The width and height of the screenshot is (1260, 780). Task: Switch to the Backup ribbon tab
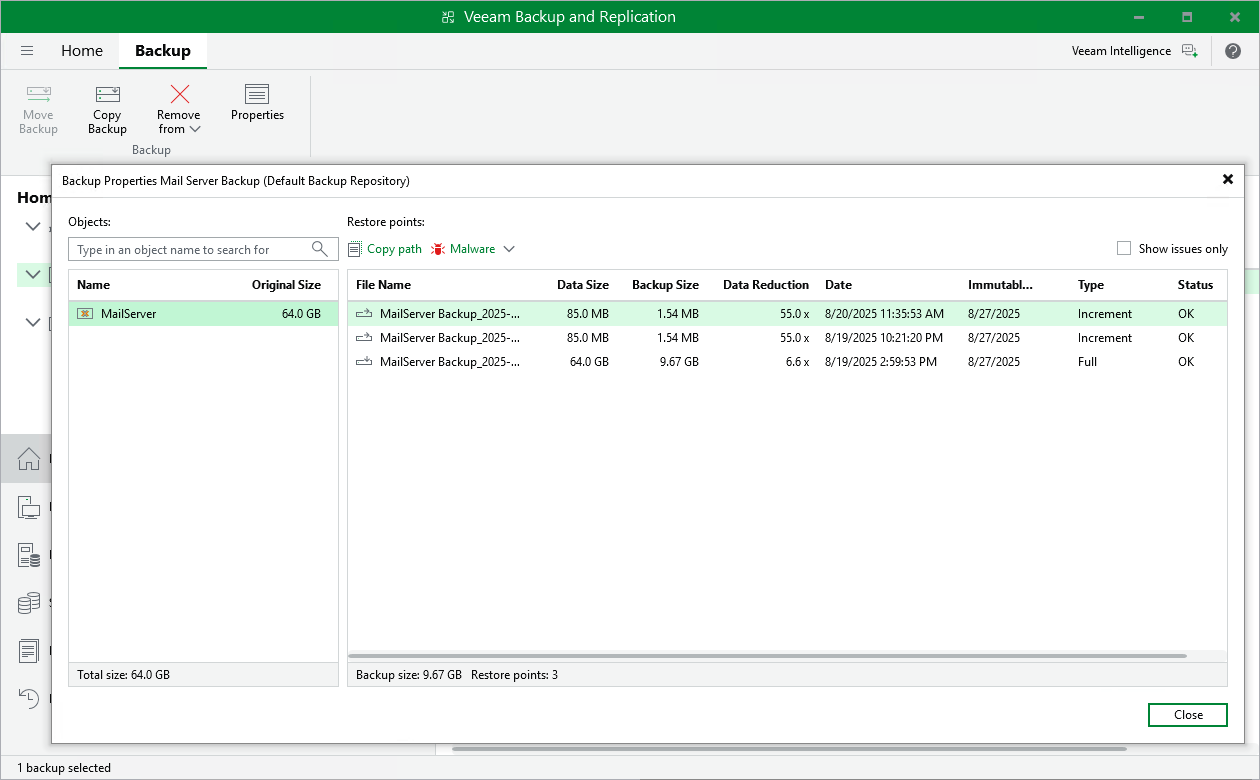pyautogui.click(x=162, y=50)
